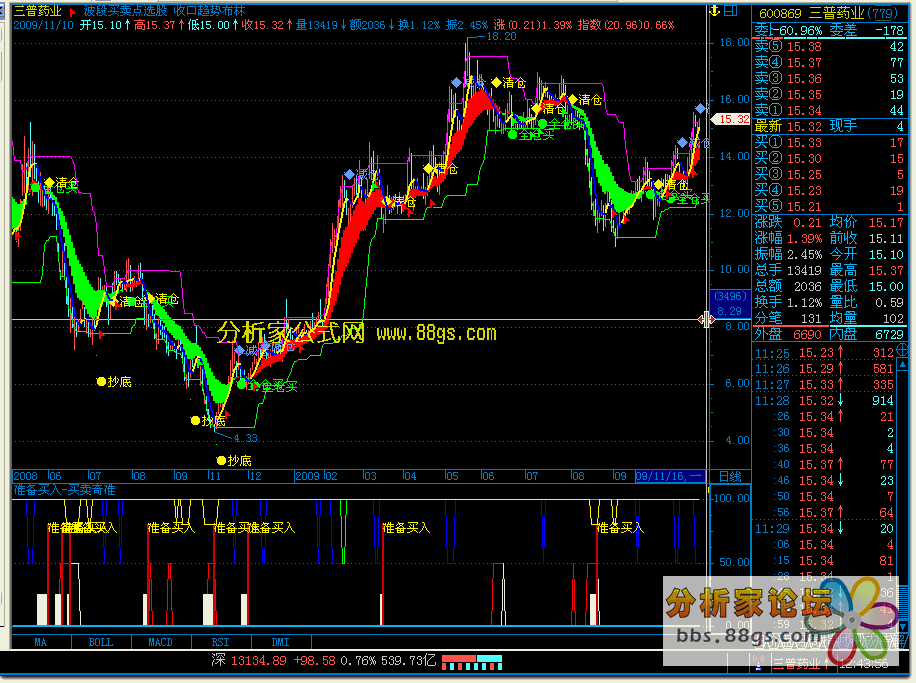This screenshot has width=916, height=683.
Task: Click the grid window-layout icon beside the anchor
Action: [731, 11]
